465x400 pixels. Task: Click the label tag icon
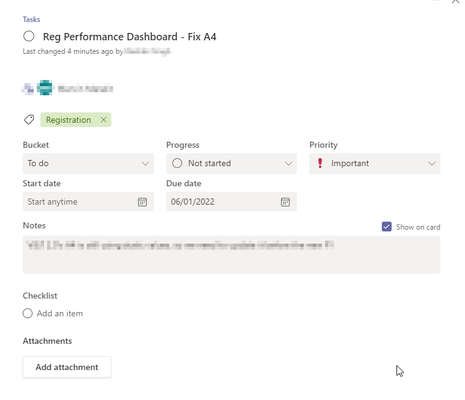point(29,120)
